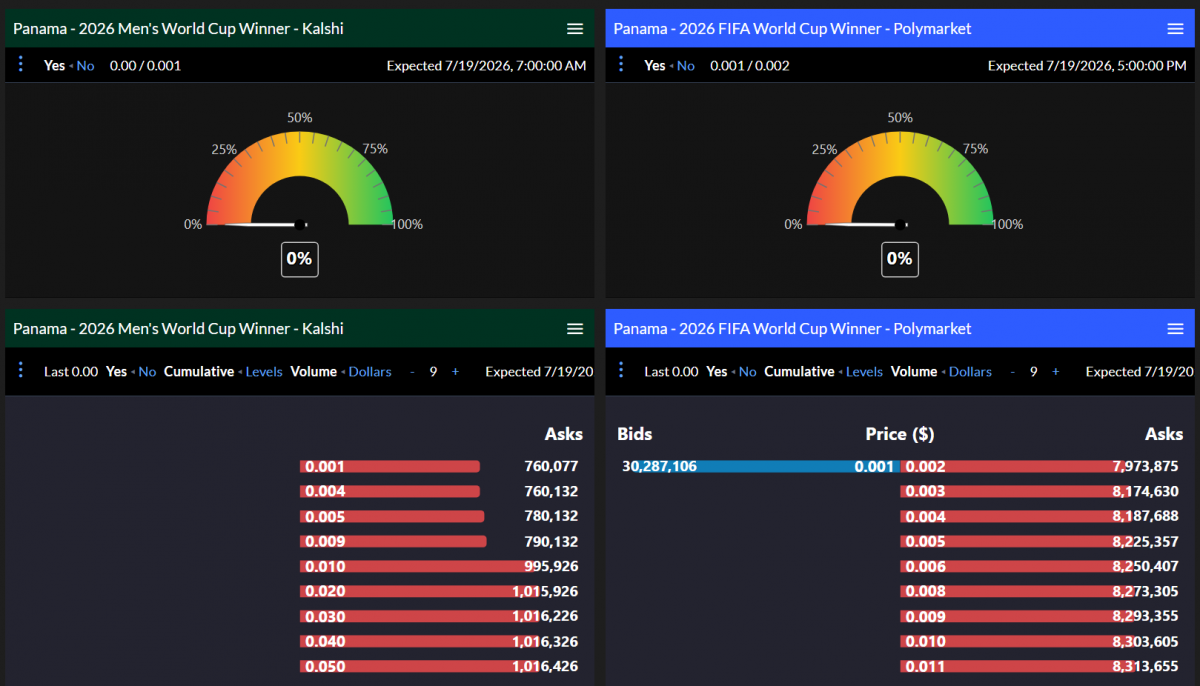Click the 0% value box under Polymarket gauge
The image size is (1200, 686).
click(900, 259)
